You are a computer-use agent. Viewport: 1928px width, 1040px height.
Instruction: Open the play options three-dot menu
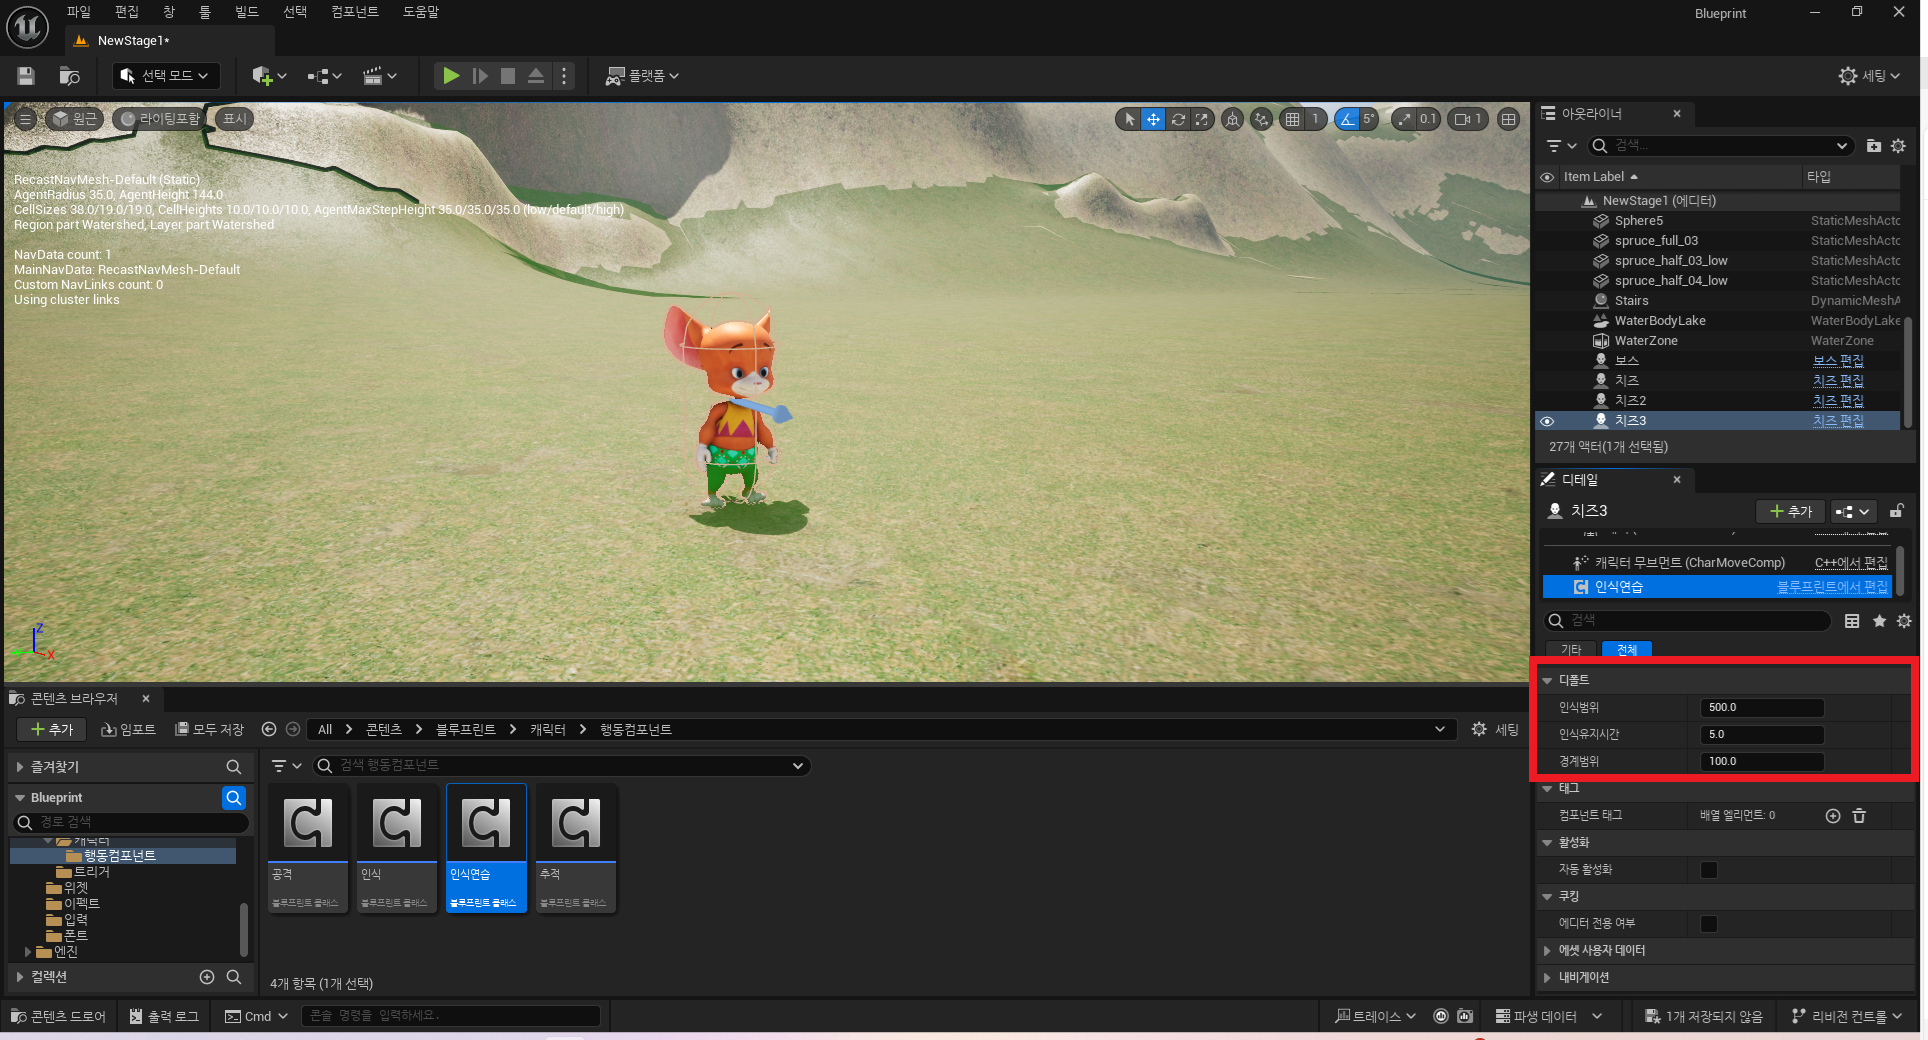pos(564,76)
